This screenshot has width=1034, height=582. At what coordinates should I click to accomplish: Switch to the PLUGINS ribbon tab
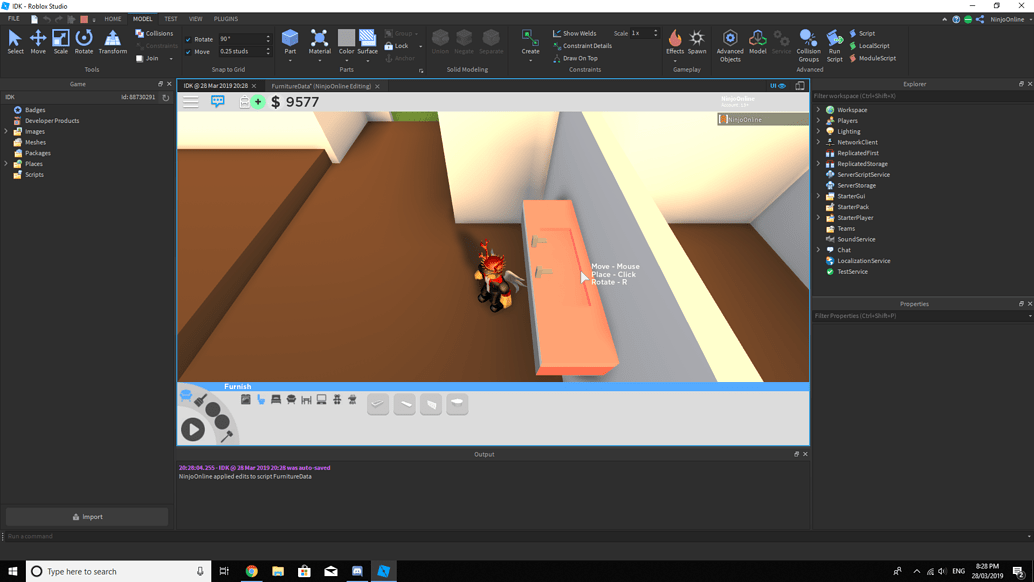click(226, 19)
